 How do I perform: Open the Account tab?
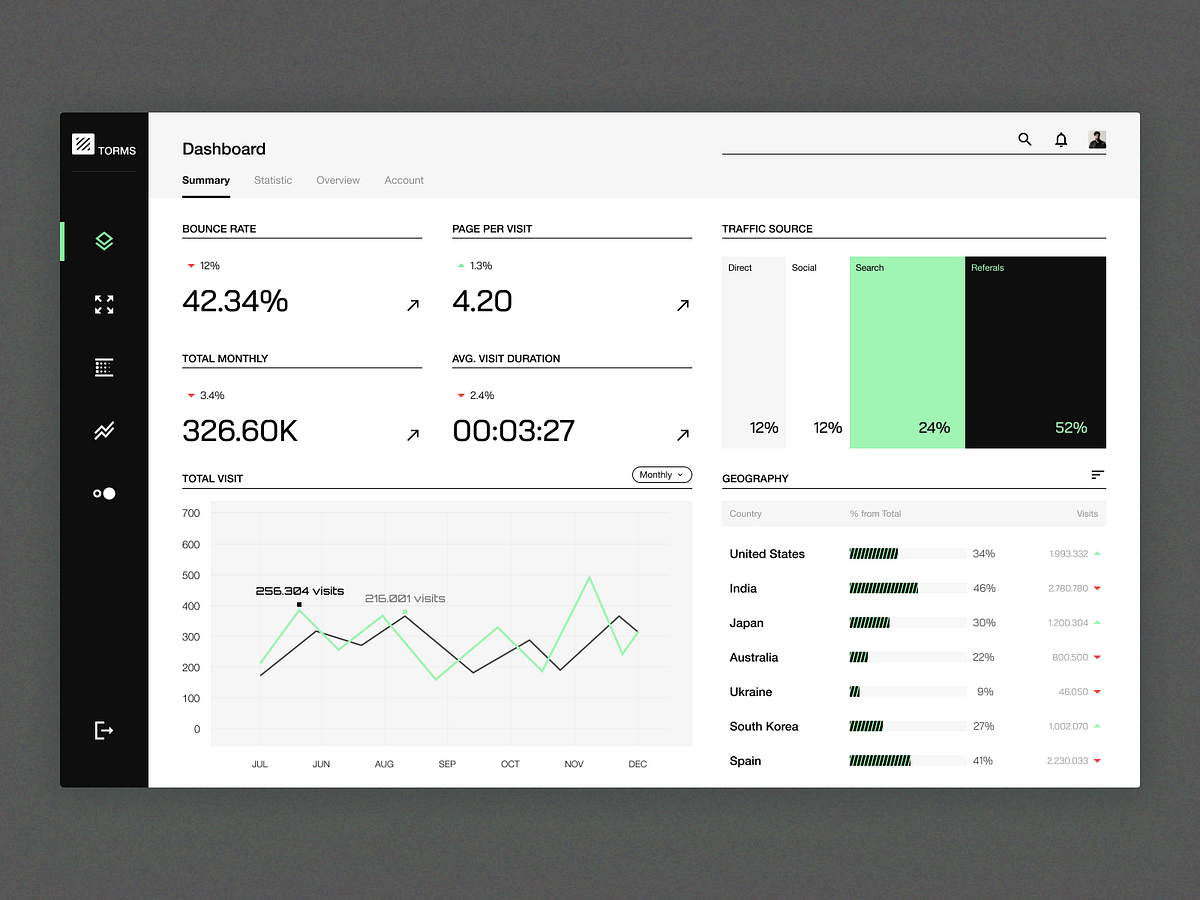point(404,180)
